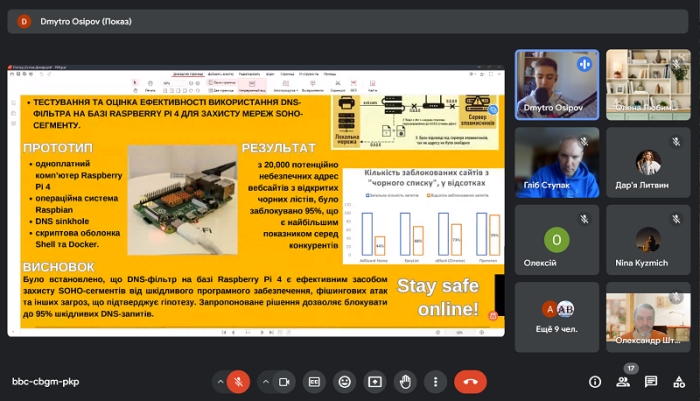Show the people participants list
This screenshot has width=700, height=401.
click(623, 381)
